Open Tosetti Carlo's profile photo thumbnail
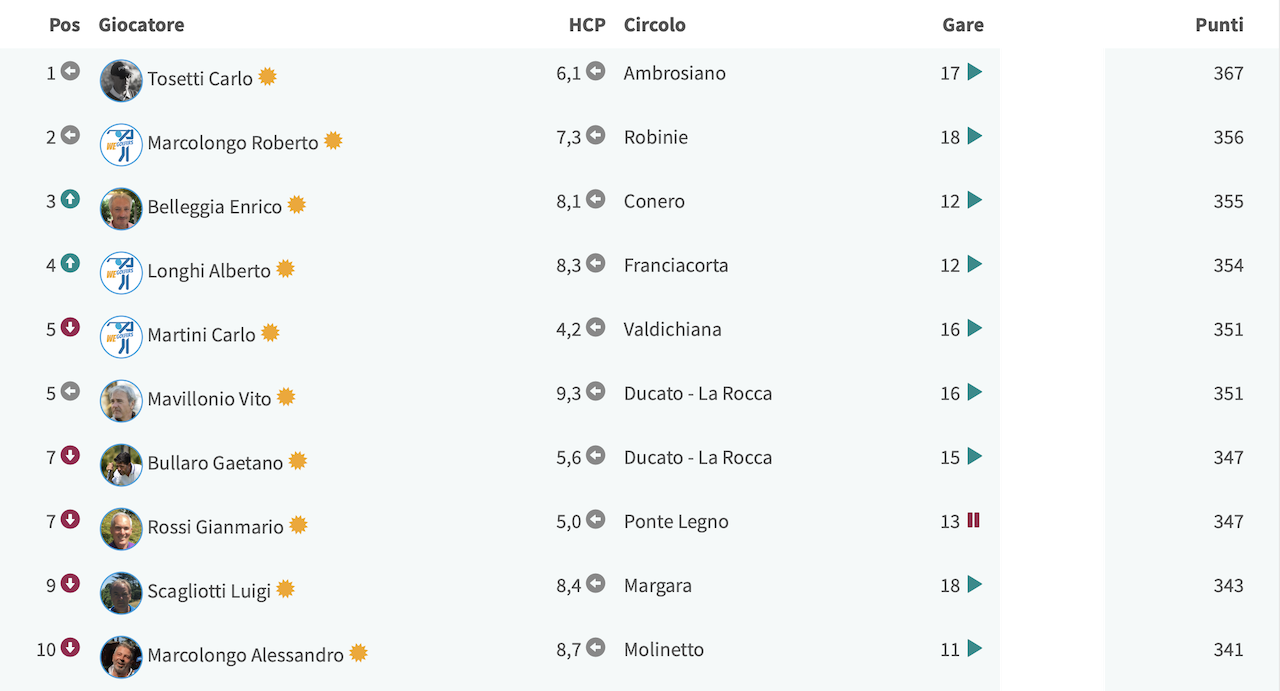 (121, 81)
